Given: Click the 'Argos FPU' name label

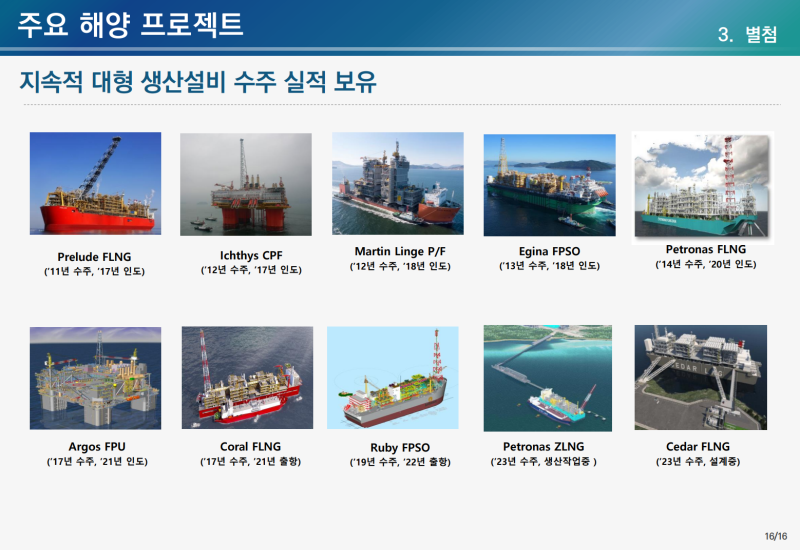Looking at the screenshot, I should [x=96, y=446].
